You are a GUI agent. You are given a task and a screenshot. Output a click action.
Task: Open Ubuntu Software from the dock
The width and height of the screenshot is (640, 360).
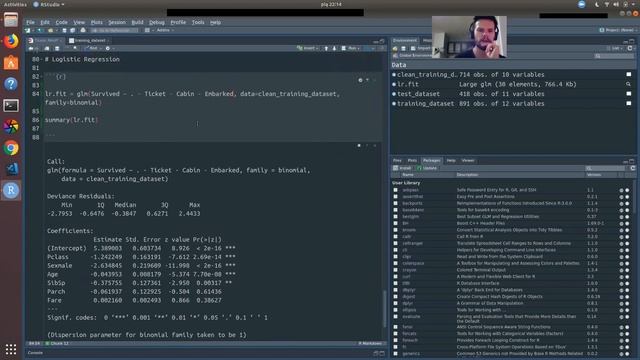[x=11, y=63]
